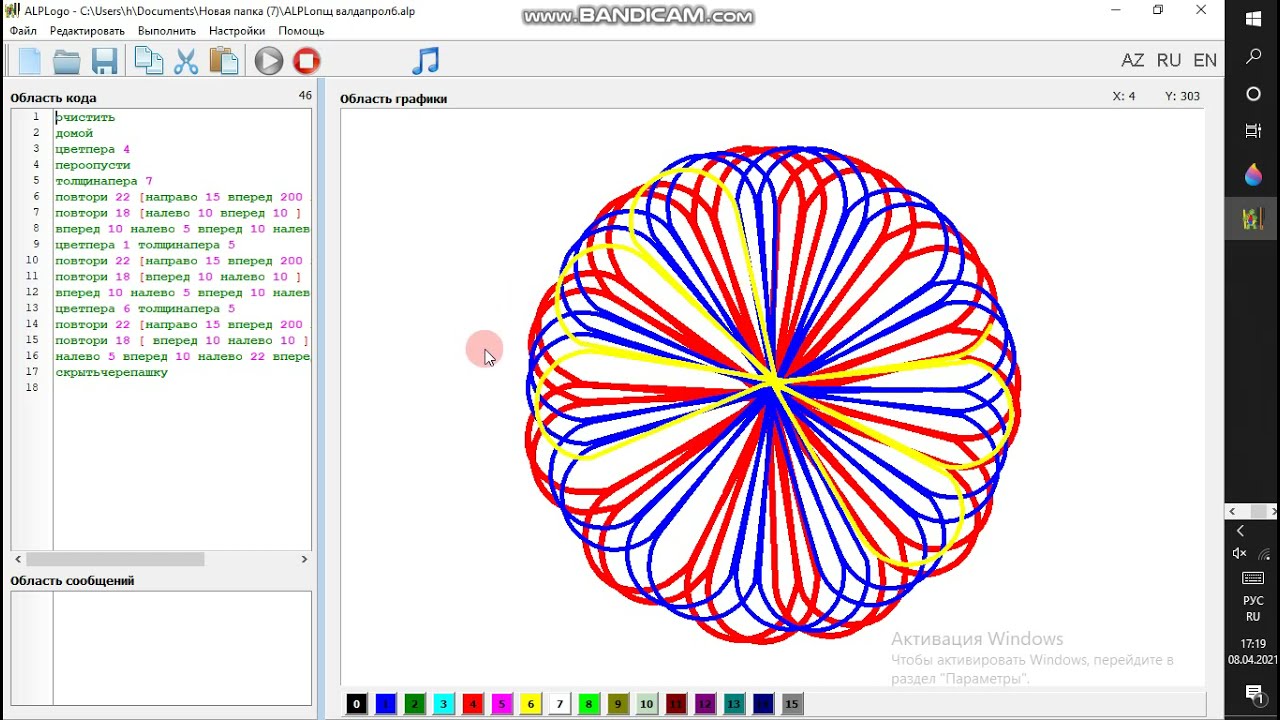Select color swatch 8 bright green
Screen dimensions: 1280x720
(x=589, y=704)
